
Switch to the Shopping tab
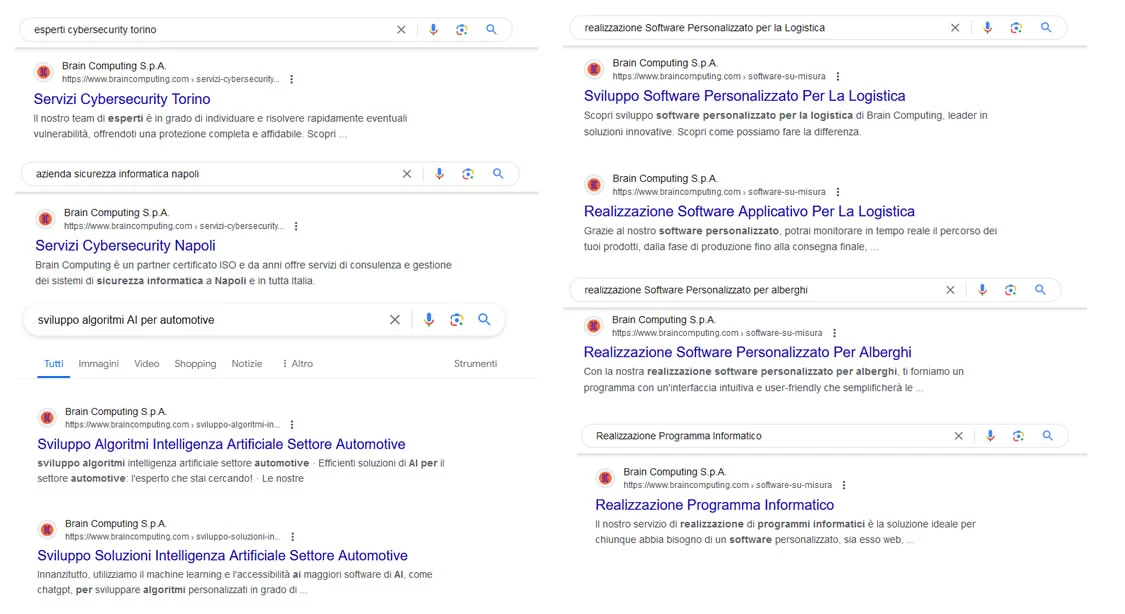(195, 364)
